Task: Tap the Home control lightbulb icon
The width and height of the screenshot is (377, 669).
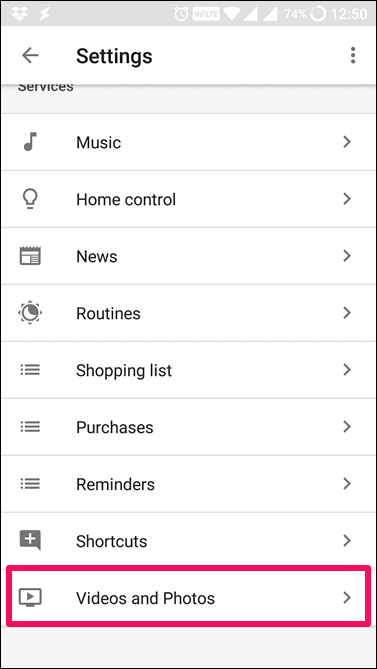Action: pyautogui.click(x=30, y=199)
